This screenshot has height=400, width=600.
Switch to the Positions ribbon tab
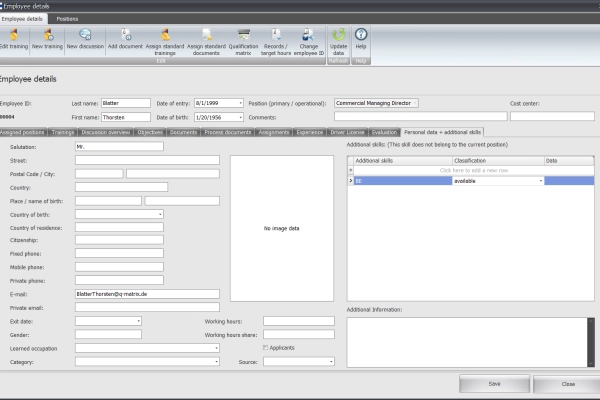point(68,19)
